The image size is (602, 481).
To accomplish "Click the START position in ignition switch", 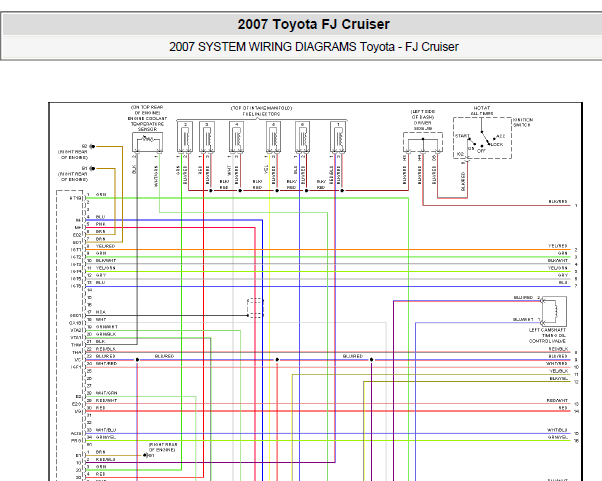I will pyautogui.click(x=462, y=136).
